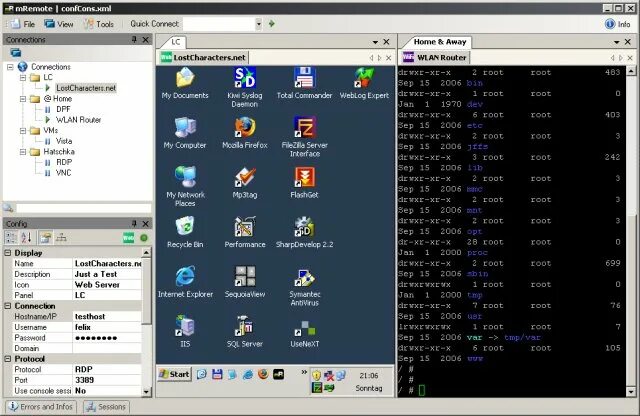The width and height of the screenshot is (640, 416).
Task: Open FileZilla Server Interface shortcut
Action: (304, 137)
